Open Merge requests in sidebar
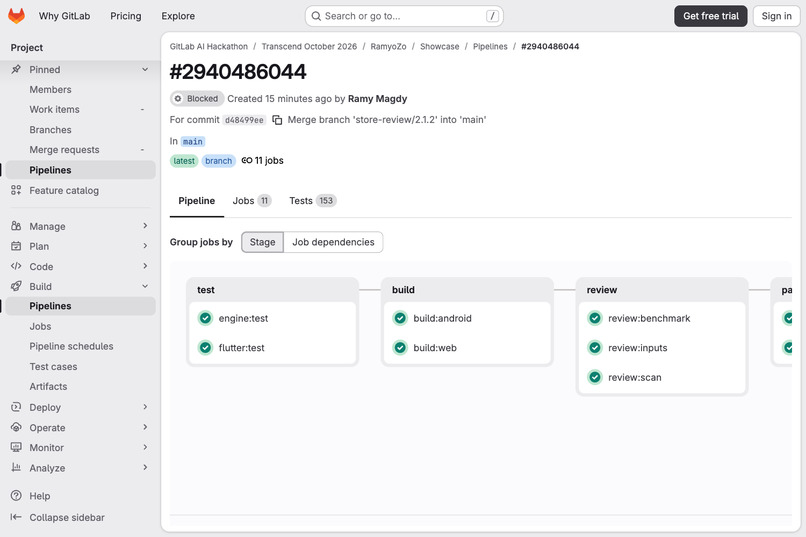The height and width of the screenshot is (537, 806). [81, 150]
